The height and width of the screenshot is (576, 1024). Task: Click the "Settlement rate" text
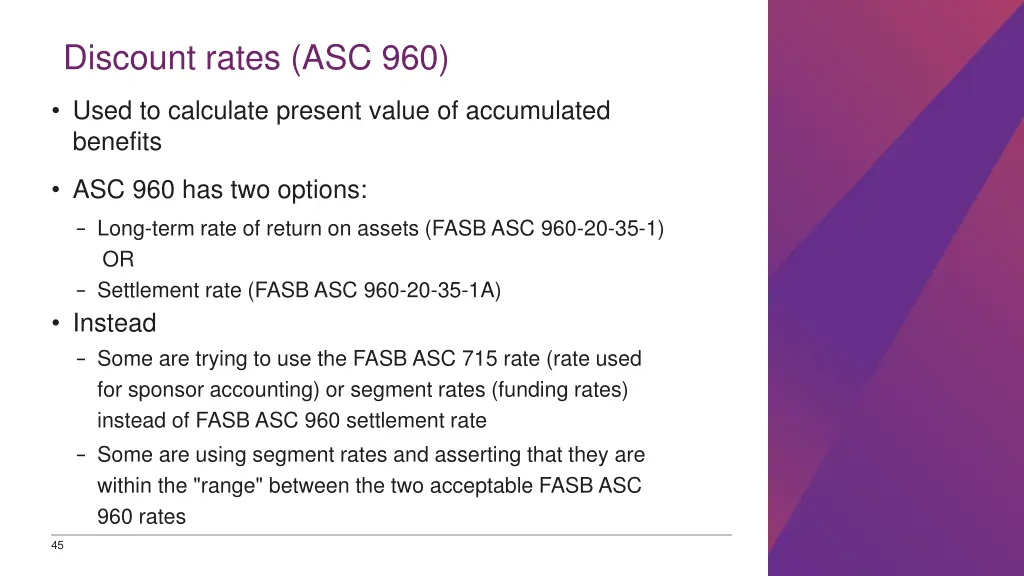(169, 291)
